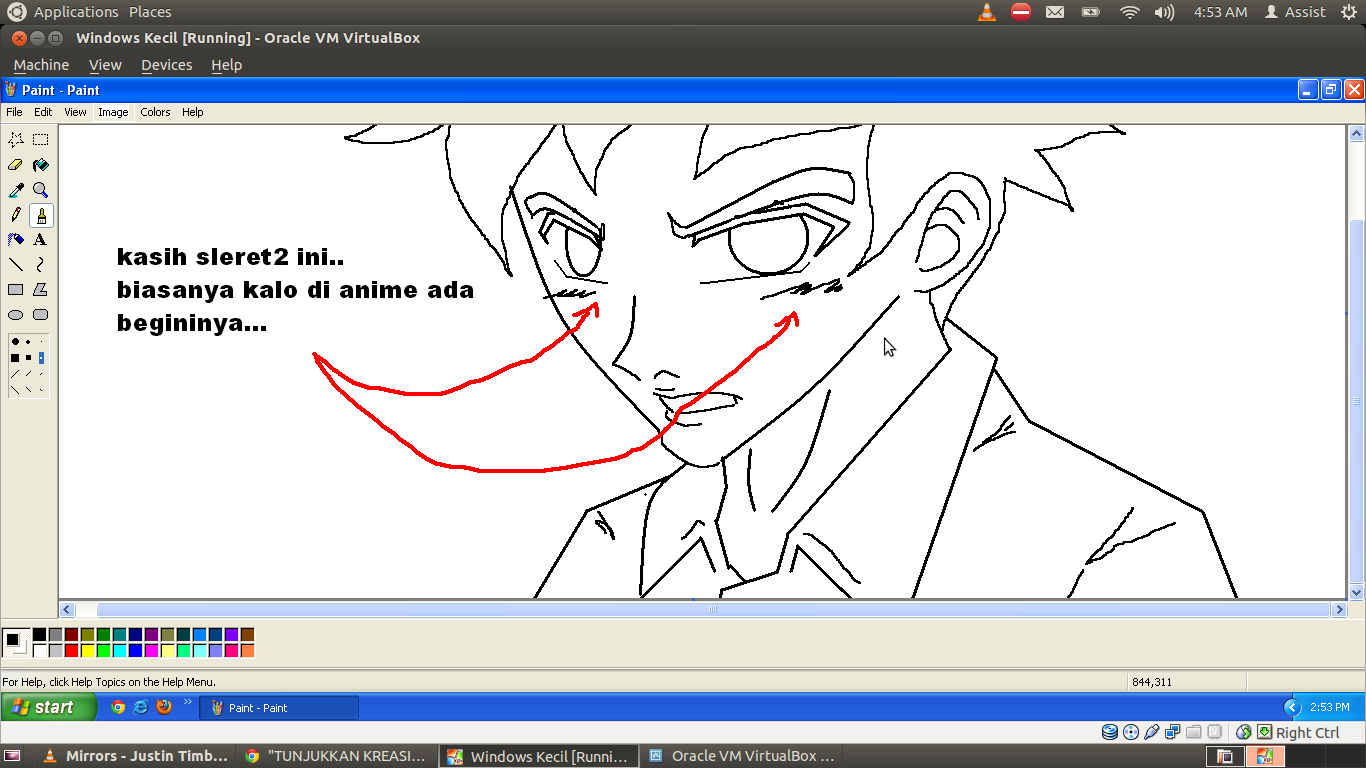Open the Paint Help menu
Image resolution: width=1366 pixels, height=768 pixels.
pos(193,112)
